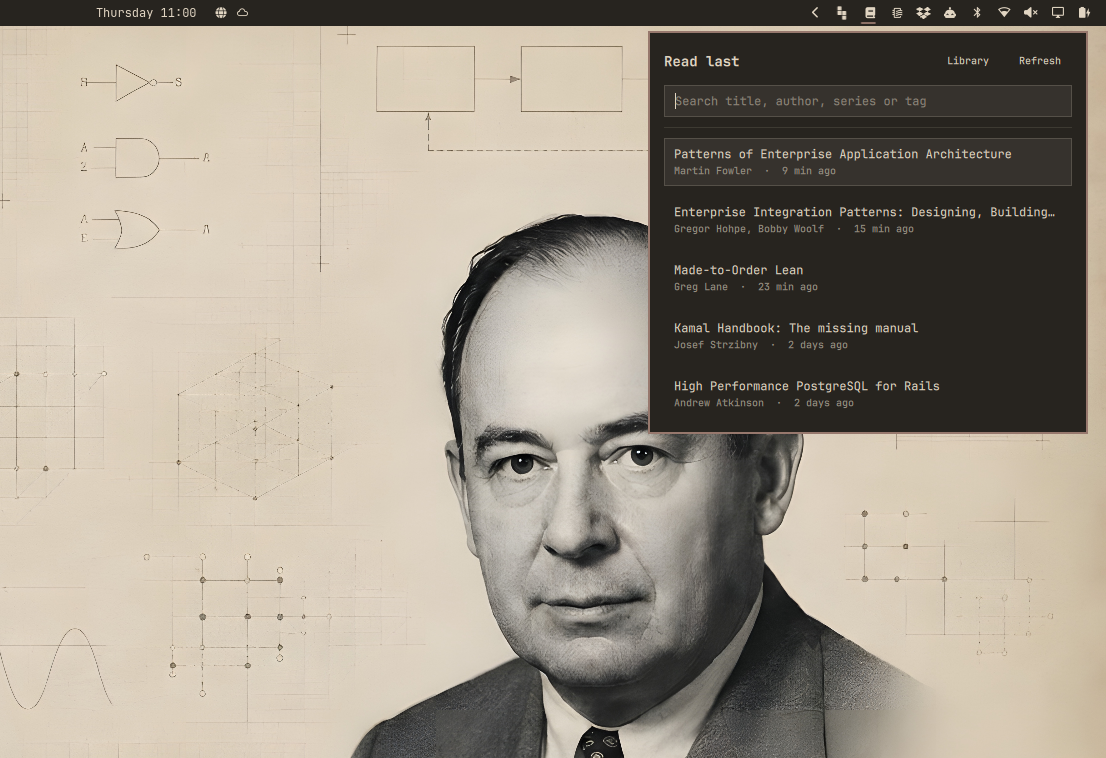Open the Thursday 11:00 clock
This screenshot has height=758, width=1106.
click(x=146, y=13)
